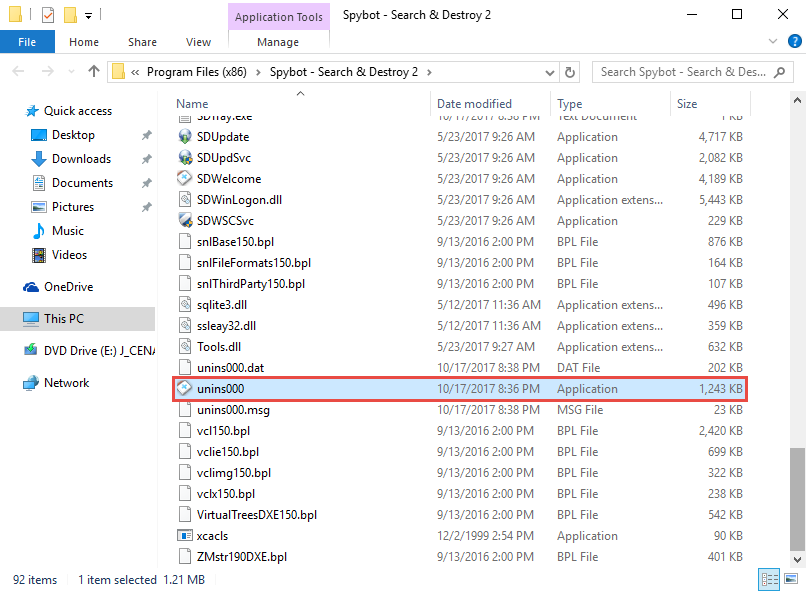
Task: Open the File menu
Action: [x=27, y=42]
